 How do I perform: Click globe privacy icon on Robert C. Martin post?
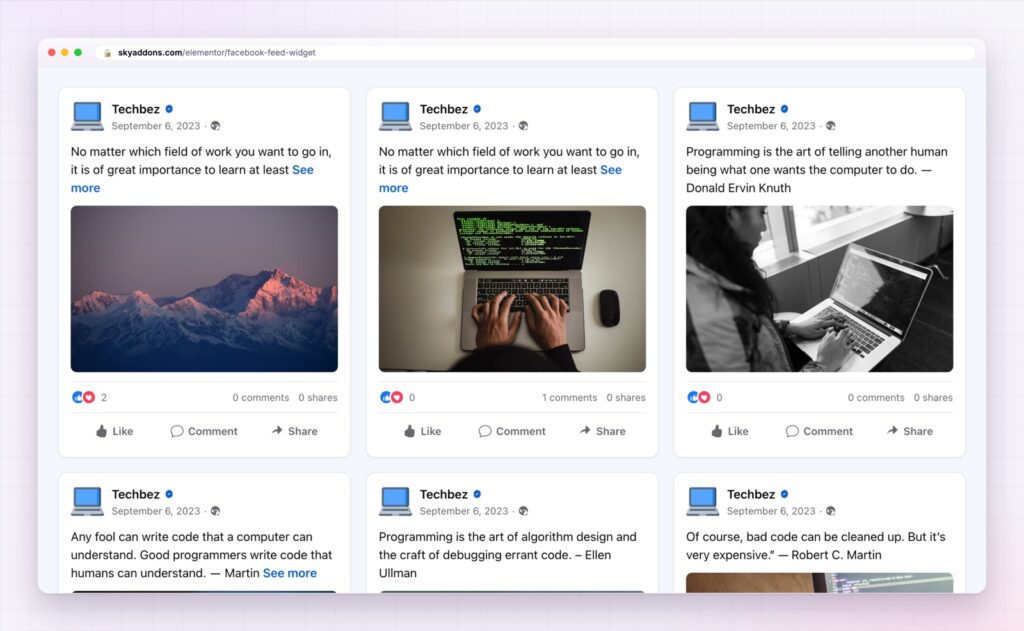831,511
